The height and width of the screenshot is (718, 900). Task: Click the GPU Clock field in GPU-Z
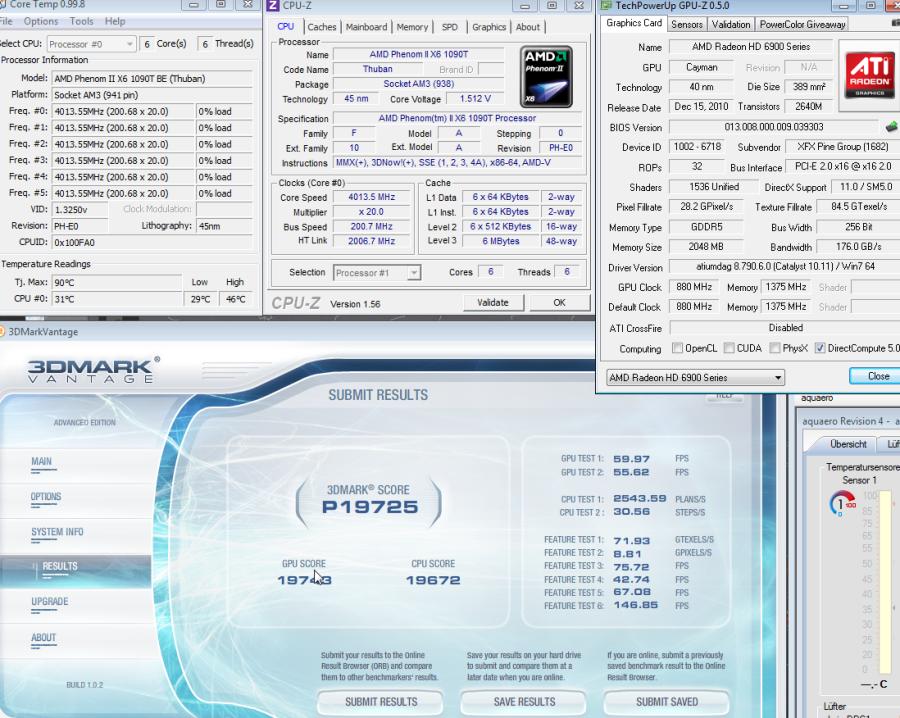pyautogui.click(x=694, y=287)
